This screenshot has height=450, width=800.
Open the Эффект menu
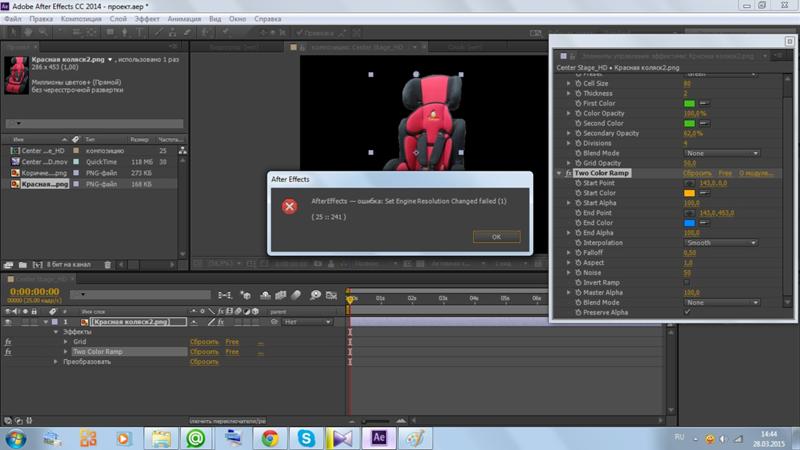coord(147,19)
